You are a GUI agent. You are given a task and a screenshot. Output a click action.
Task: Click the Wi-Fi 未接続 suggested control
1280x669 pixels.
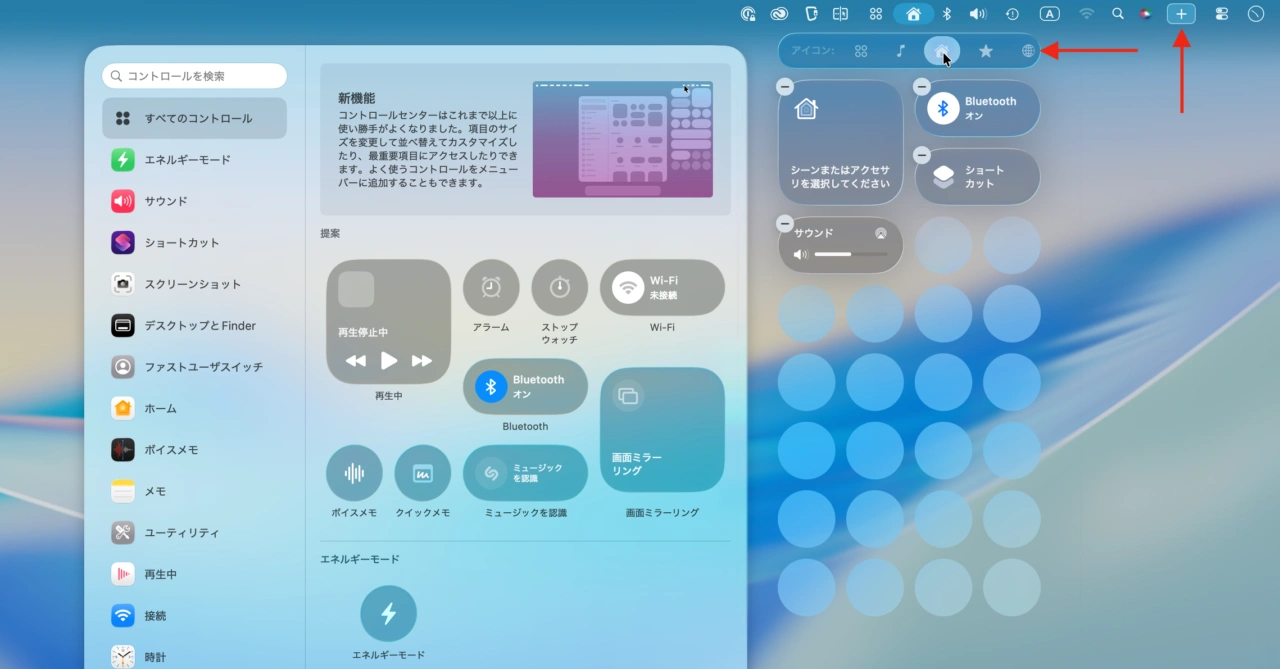pyautogui.click(x=662, y=286)
